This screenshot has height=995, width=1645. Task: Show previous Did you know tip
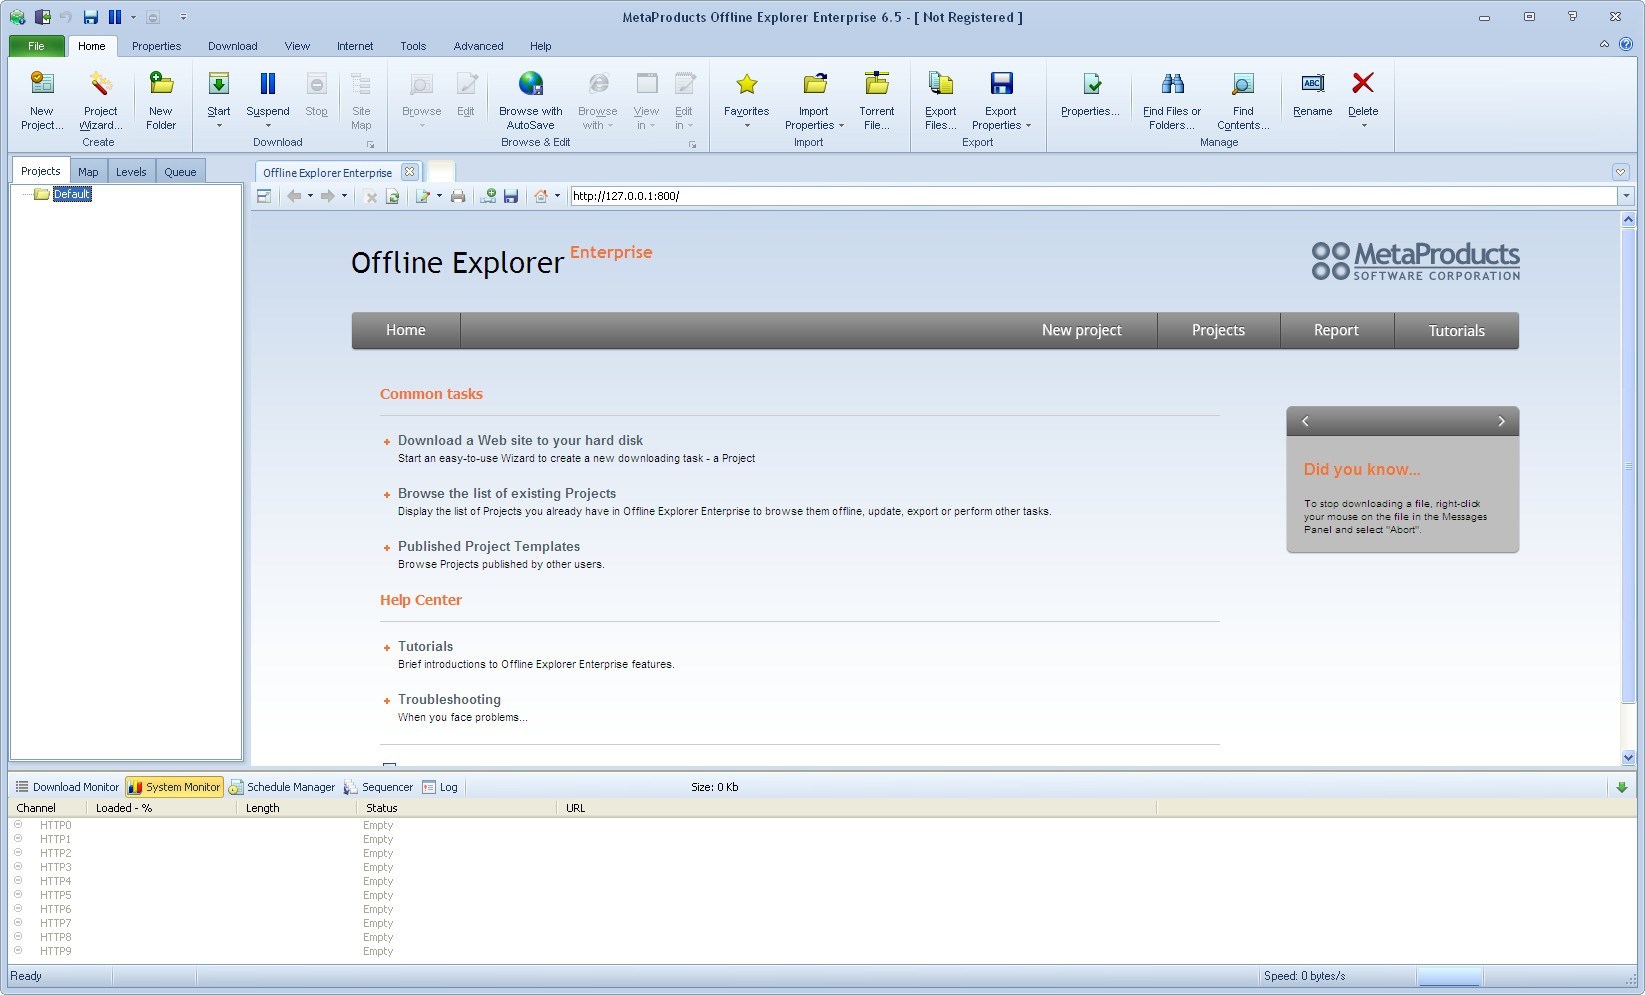[1305, 421]
